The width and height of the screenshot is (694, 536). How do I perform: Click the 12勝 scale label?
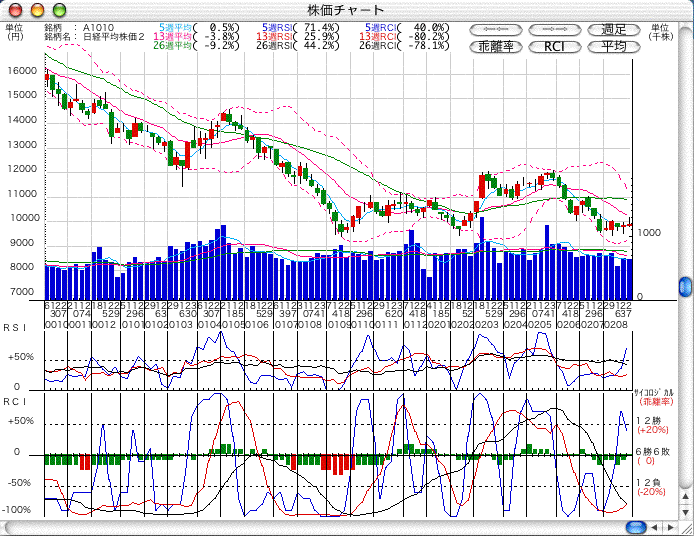pos(648,420)
